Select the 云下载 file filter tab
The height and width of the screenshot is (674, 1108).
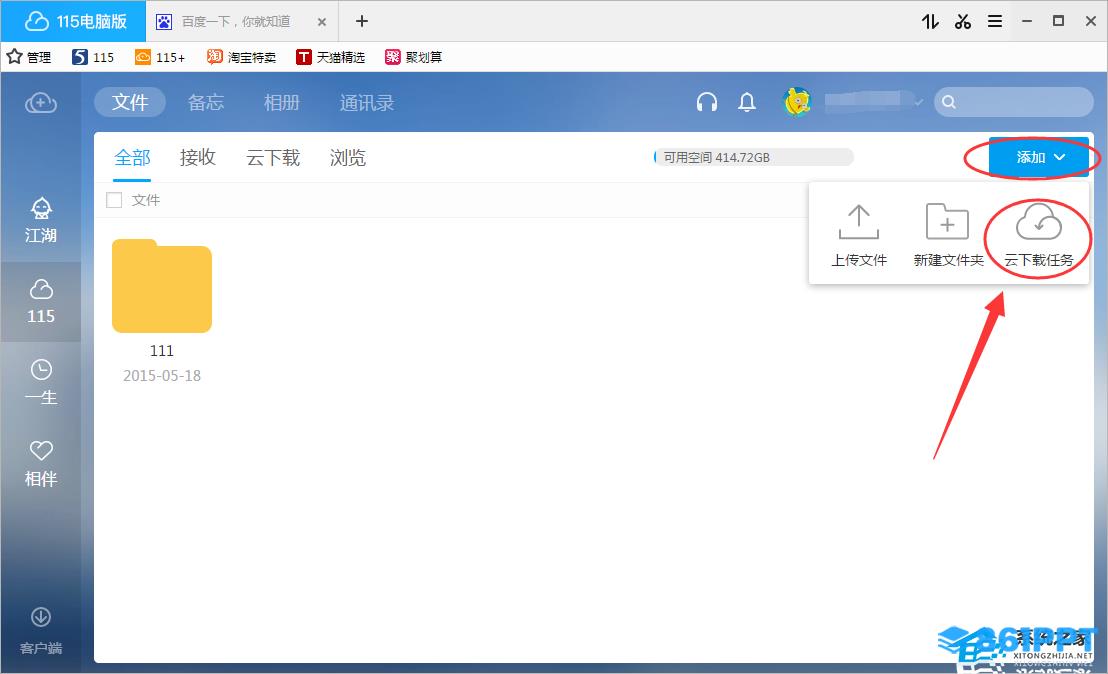273,158
